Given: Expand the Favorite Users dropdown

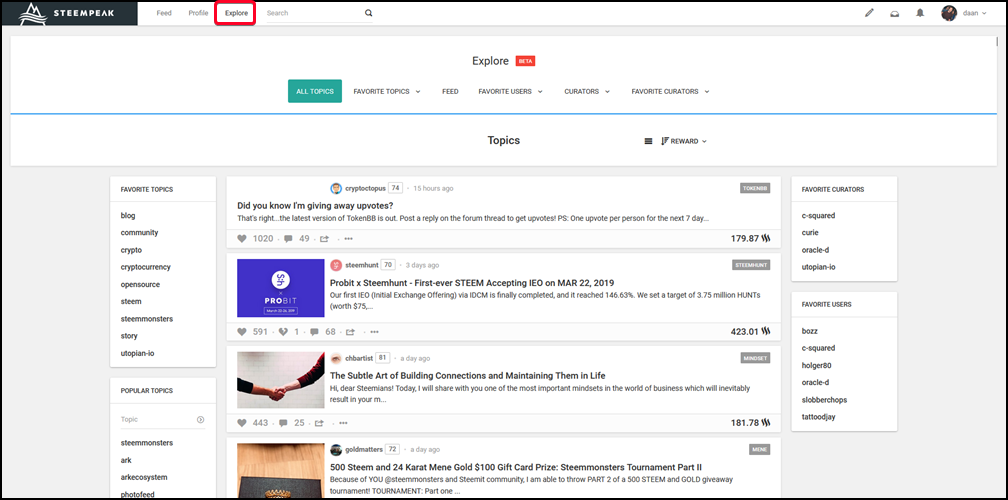Looking at the screenshot, I should (x=510, y=91).
